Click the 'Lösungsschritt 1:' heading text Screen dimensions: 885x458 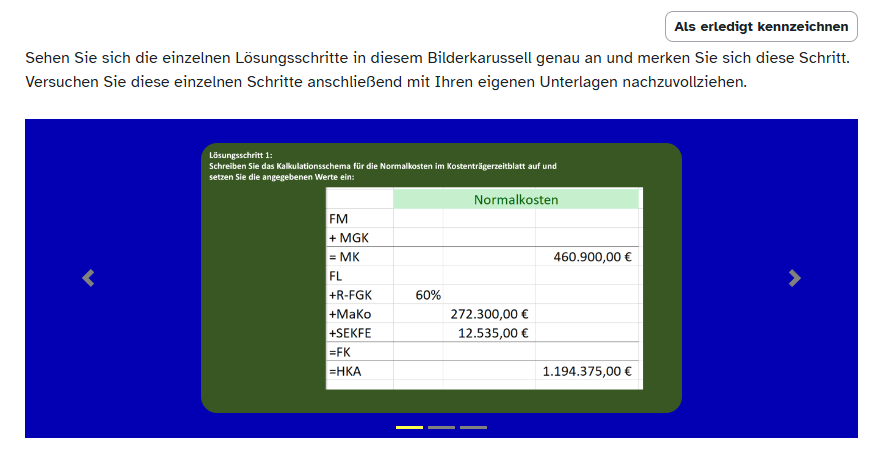pyautogui.click(x=240, y=155)
